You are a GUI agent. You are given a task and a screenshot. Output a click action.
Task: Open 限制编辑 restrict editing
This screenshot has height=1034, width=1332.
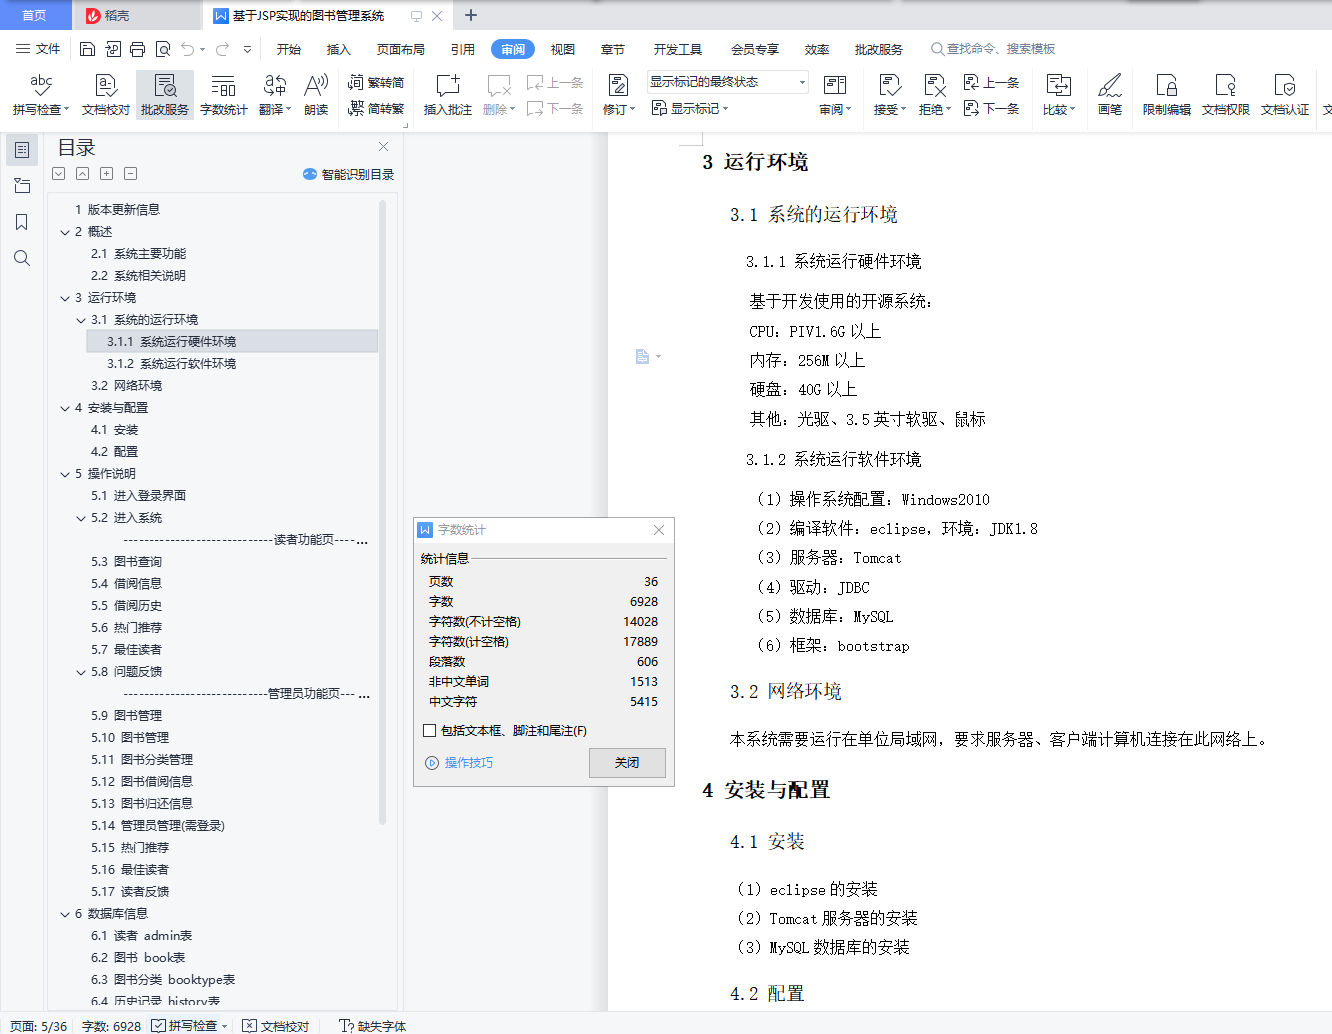pos(1167,95)
